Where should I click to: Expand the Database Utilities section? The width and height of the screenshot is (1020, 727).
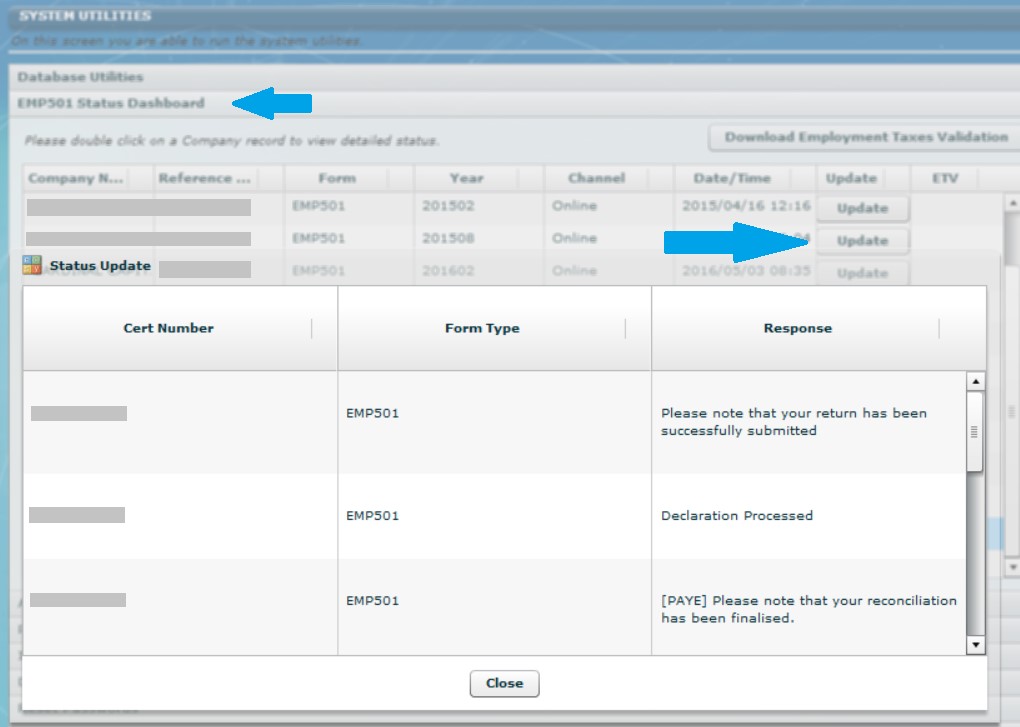coord(80,77)
